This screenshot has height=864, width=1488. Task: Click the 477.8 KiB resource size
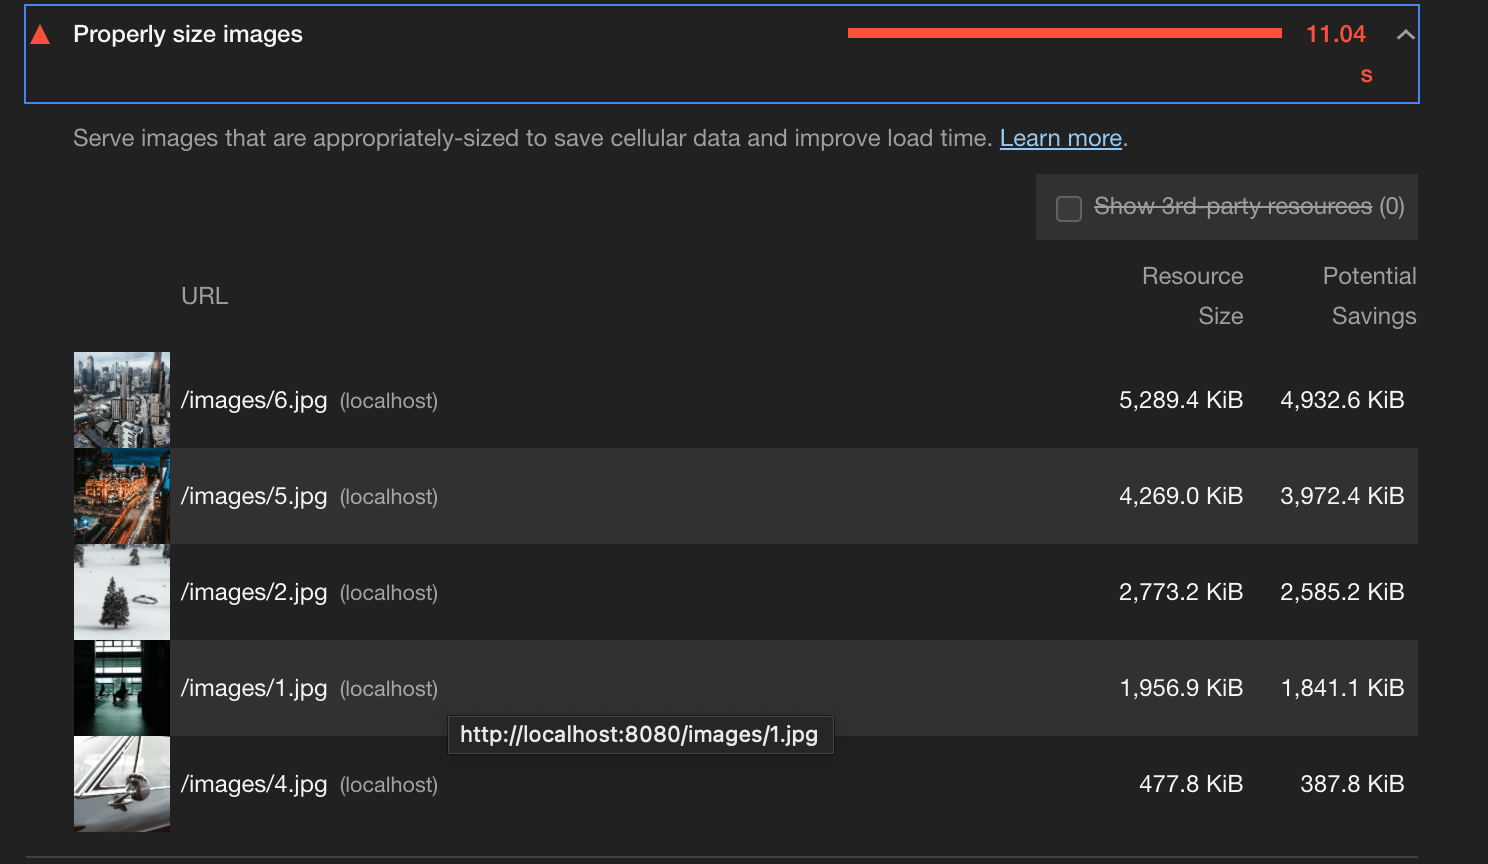(1191, 784)
